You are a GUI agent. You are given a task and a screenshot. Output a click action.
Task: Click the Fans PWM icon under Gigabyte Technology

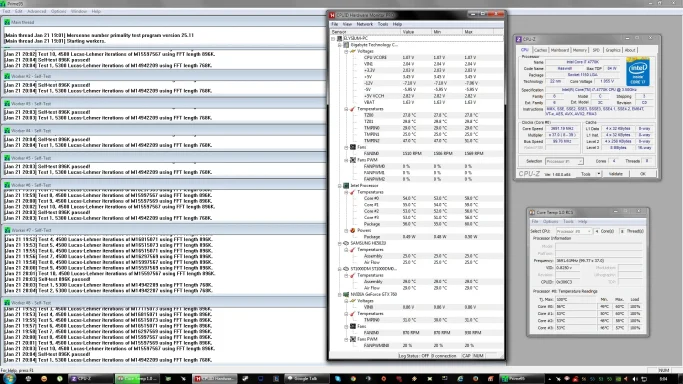pos(352,160)
